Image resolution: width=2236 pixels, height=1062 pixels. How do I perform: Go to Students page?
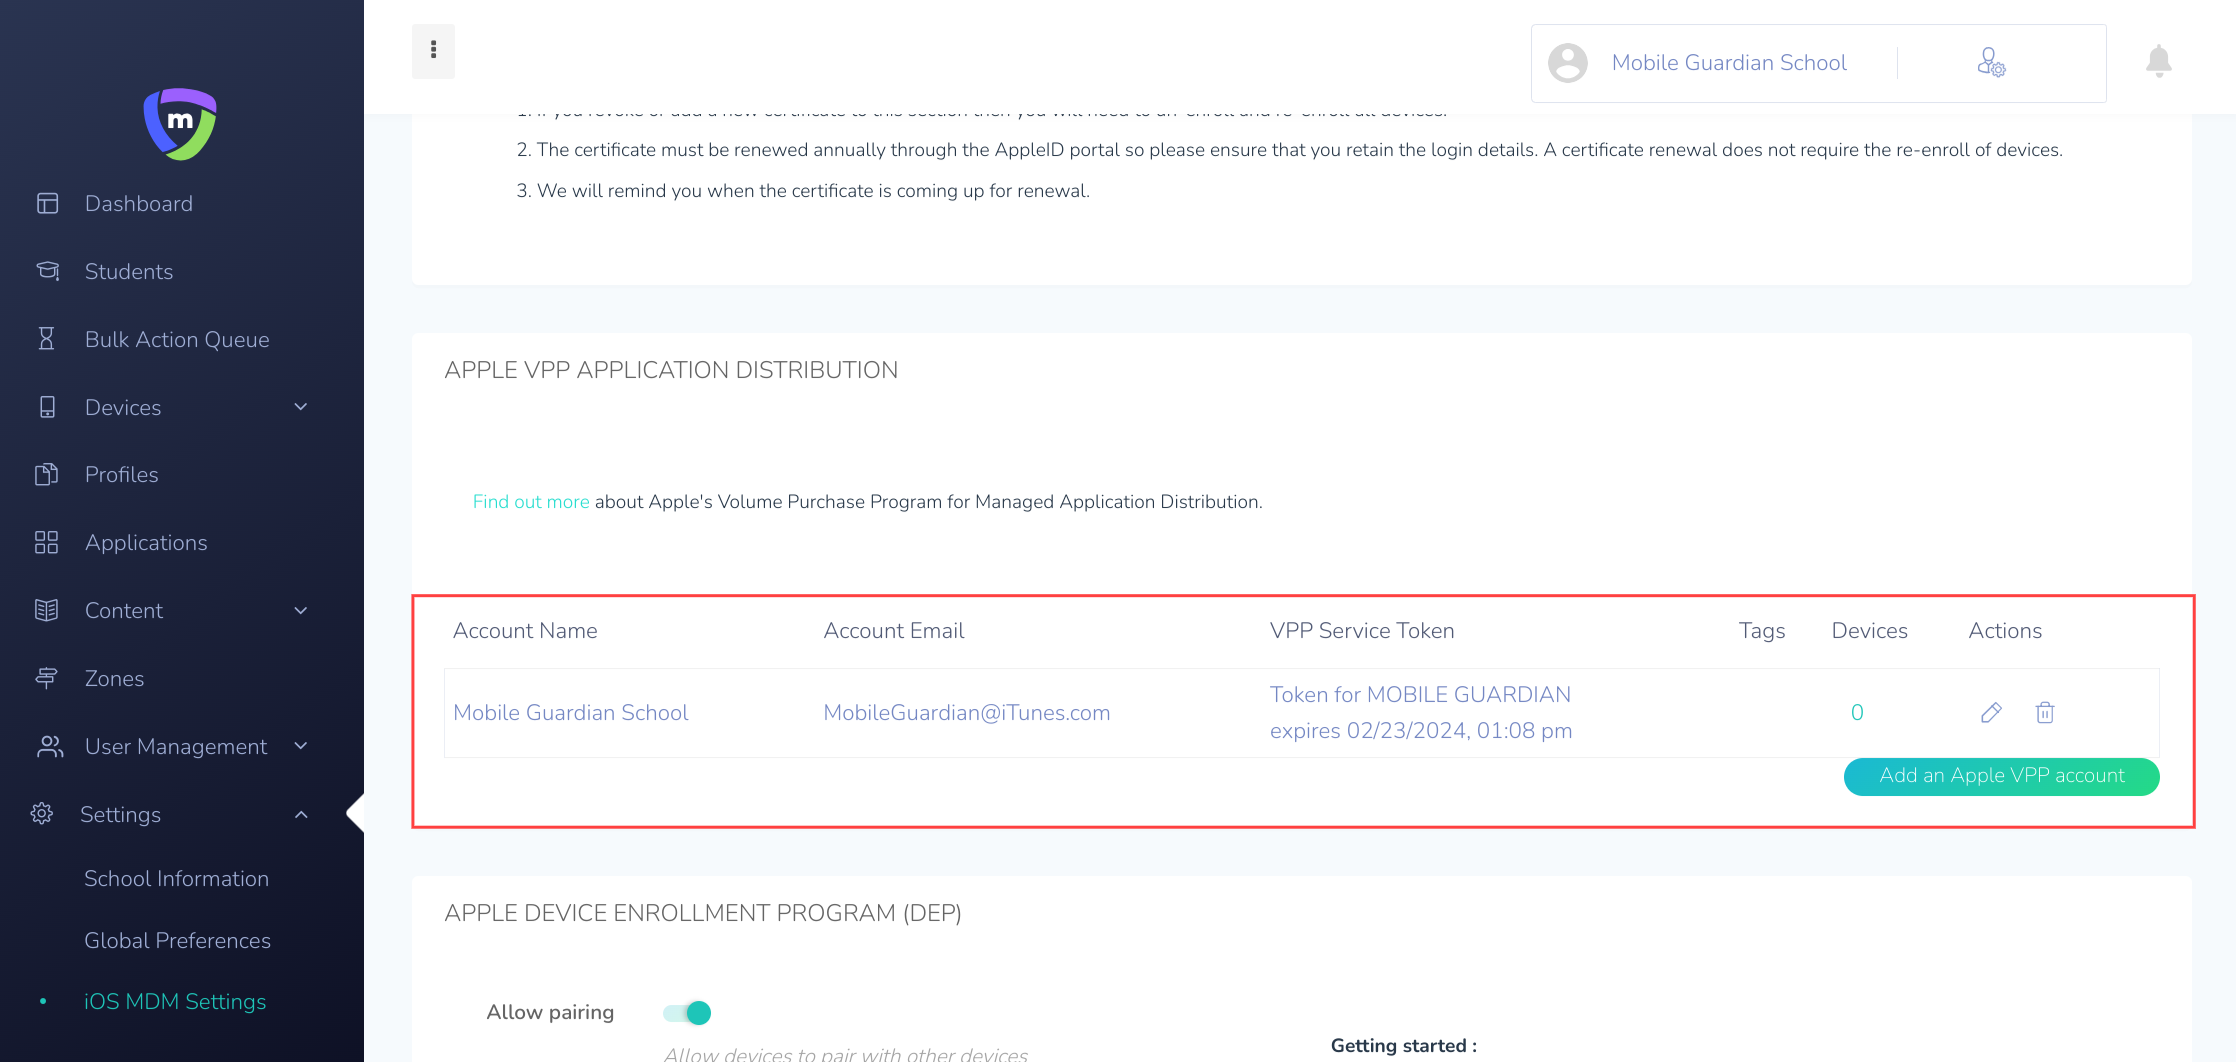click(129, 271)
